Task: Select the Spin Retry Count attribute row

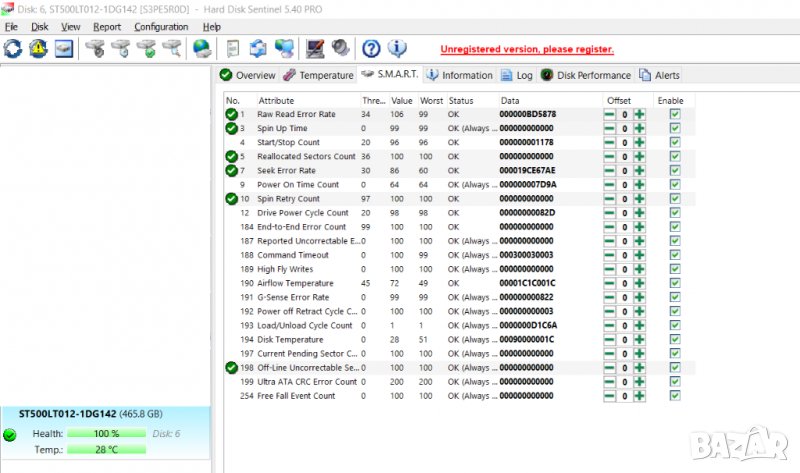Action: point(288,199)
